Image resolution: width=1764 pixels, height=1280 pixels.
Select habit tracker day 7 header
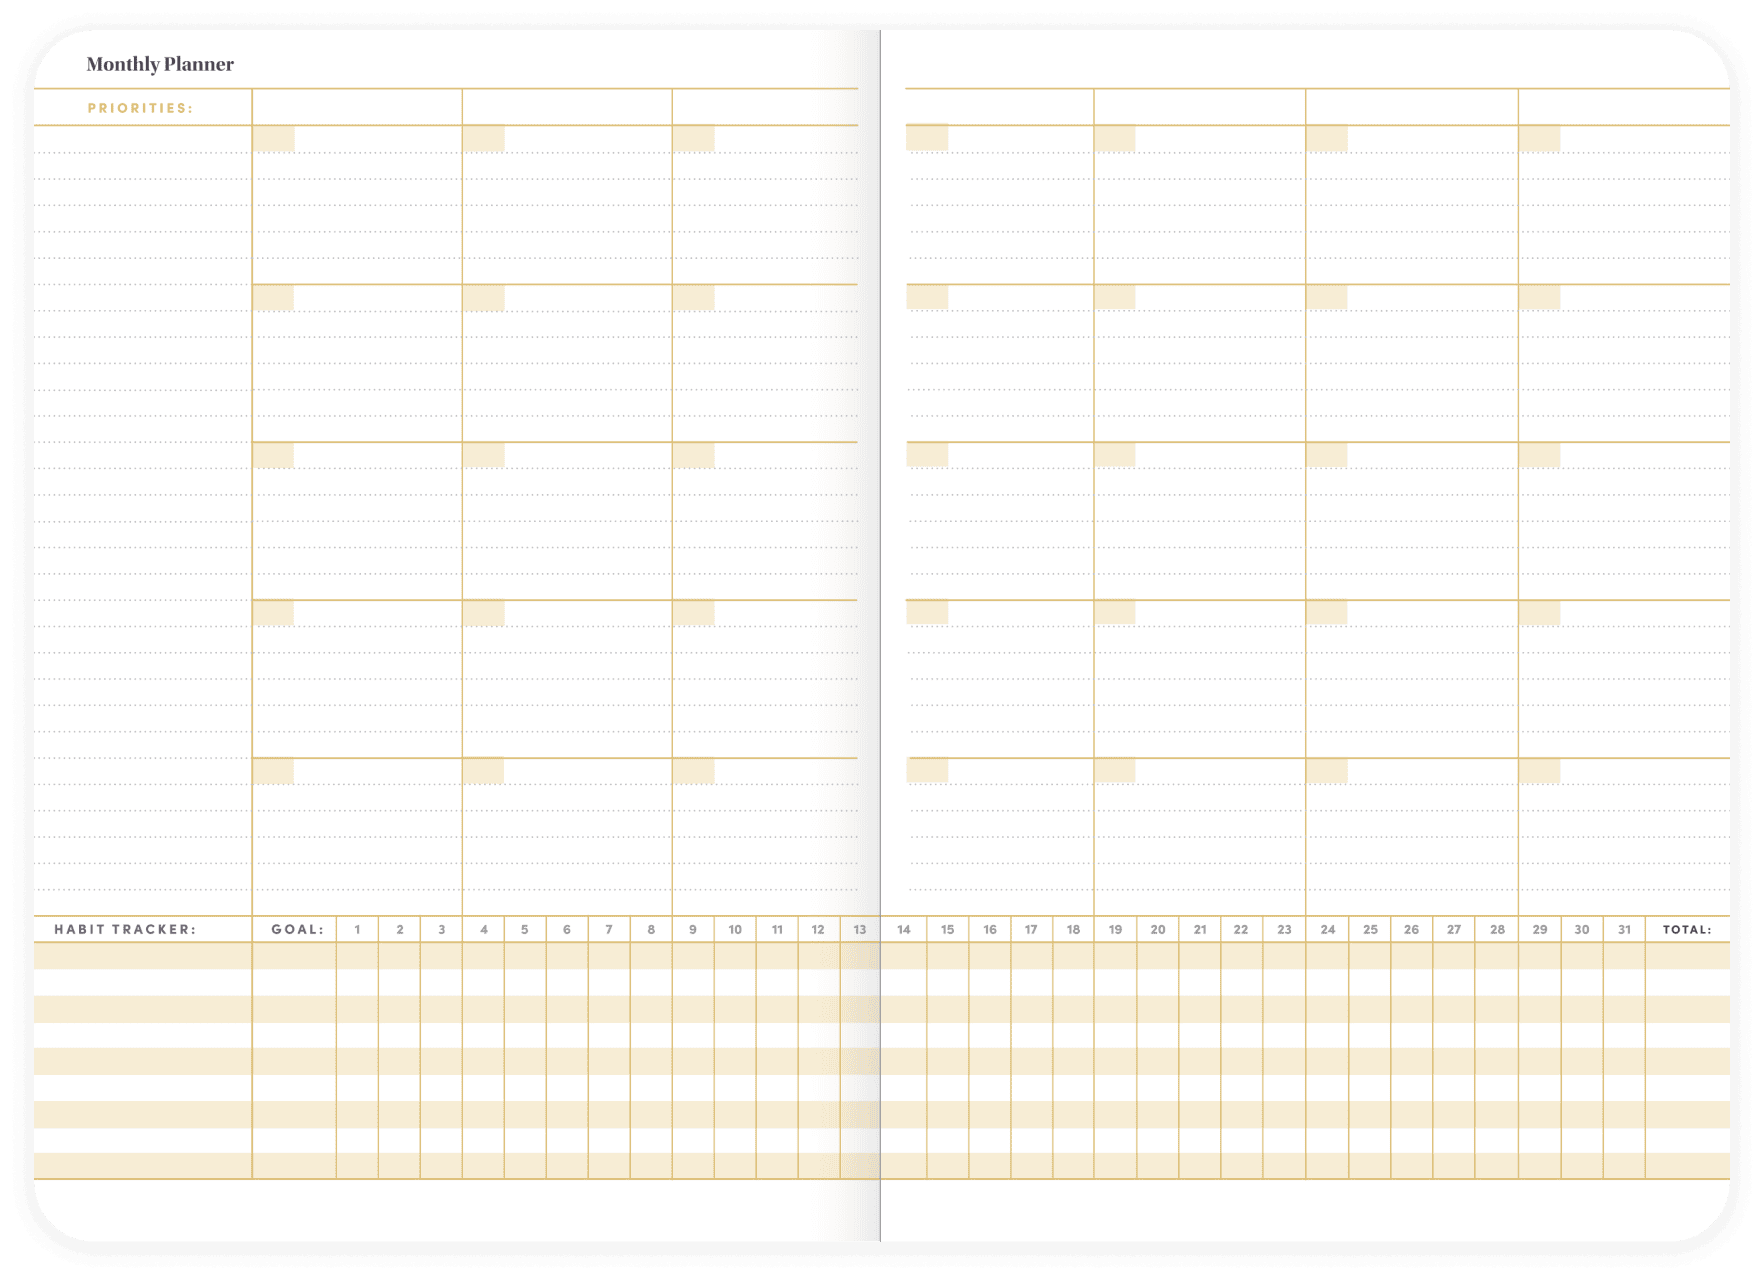click(609, 929)
